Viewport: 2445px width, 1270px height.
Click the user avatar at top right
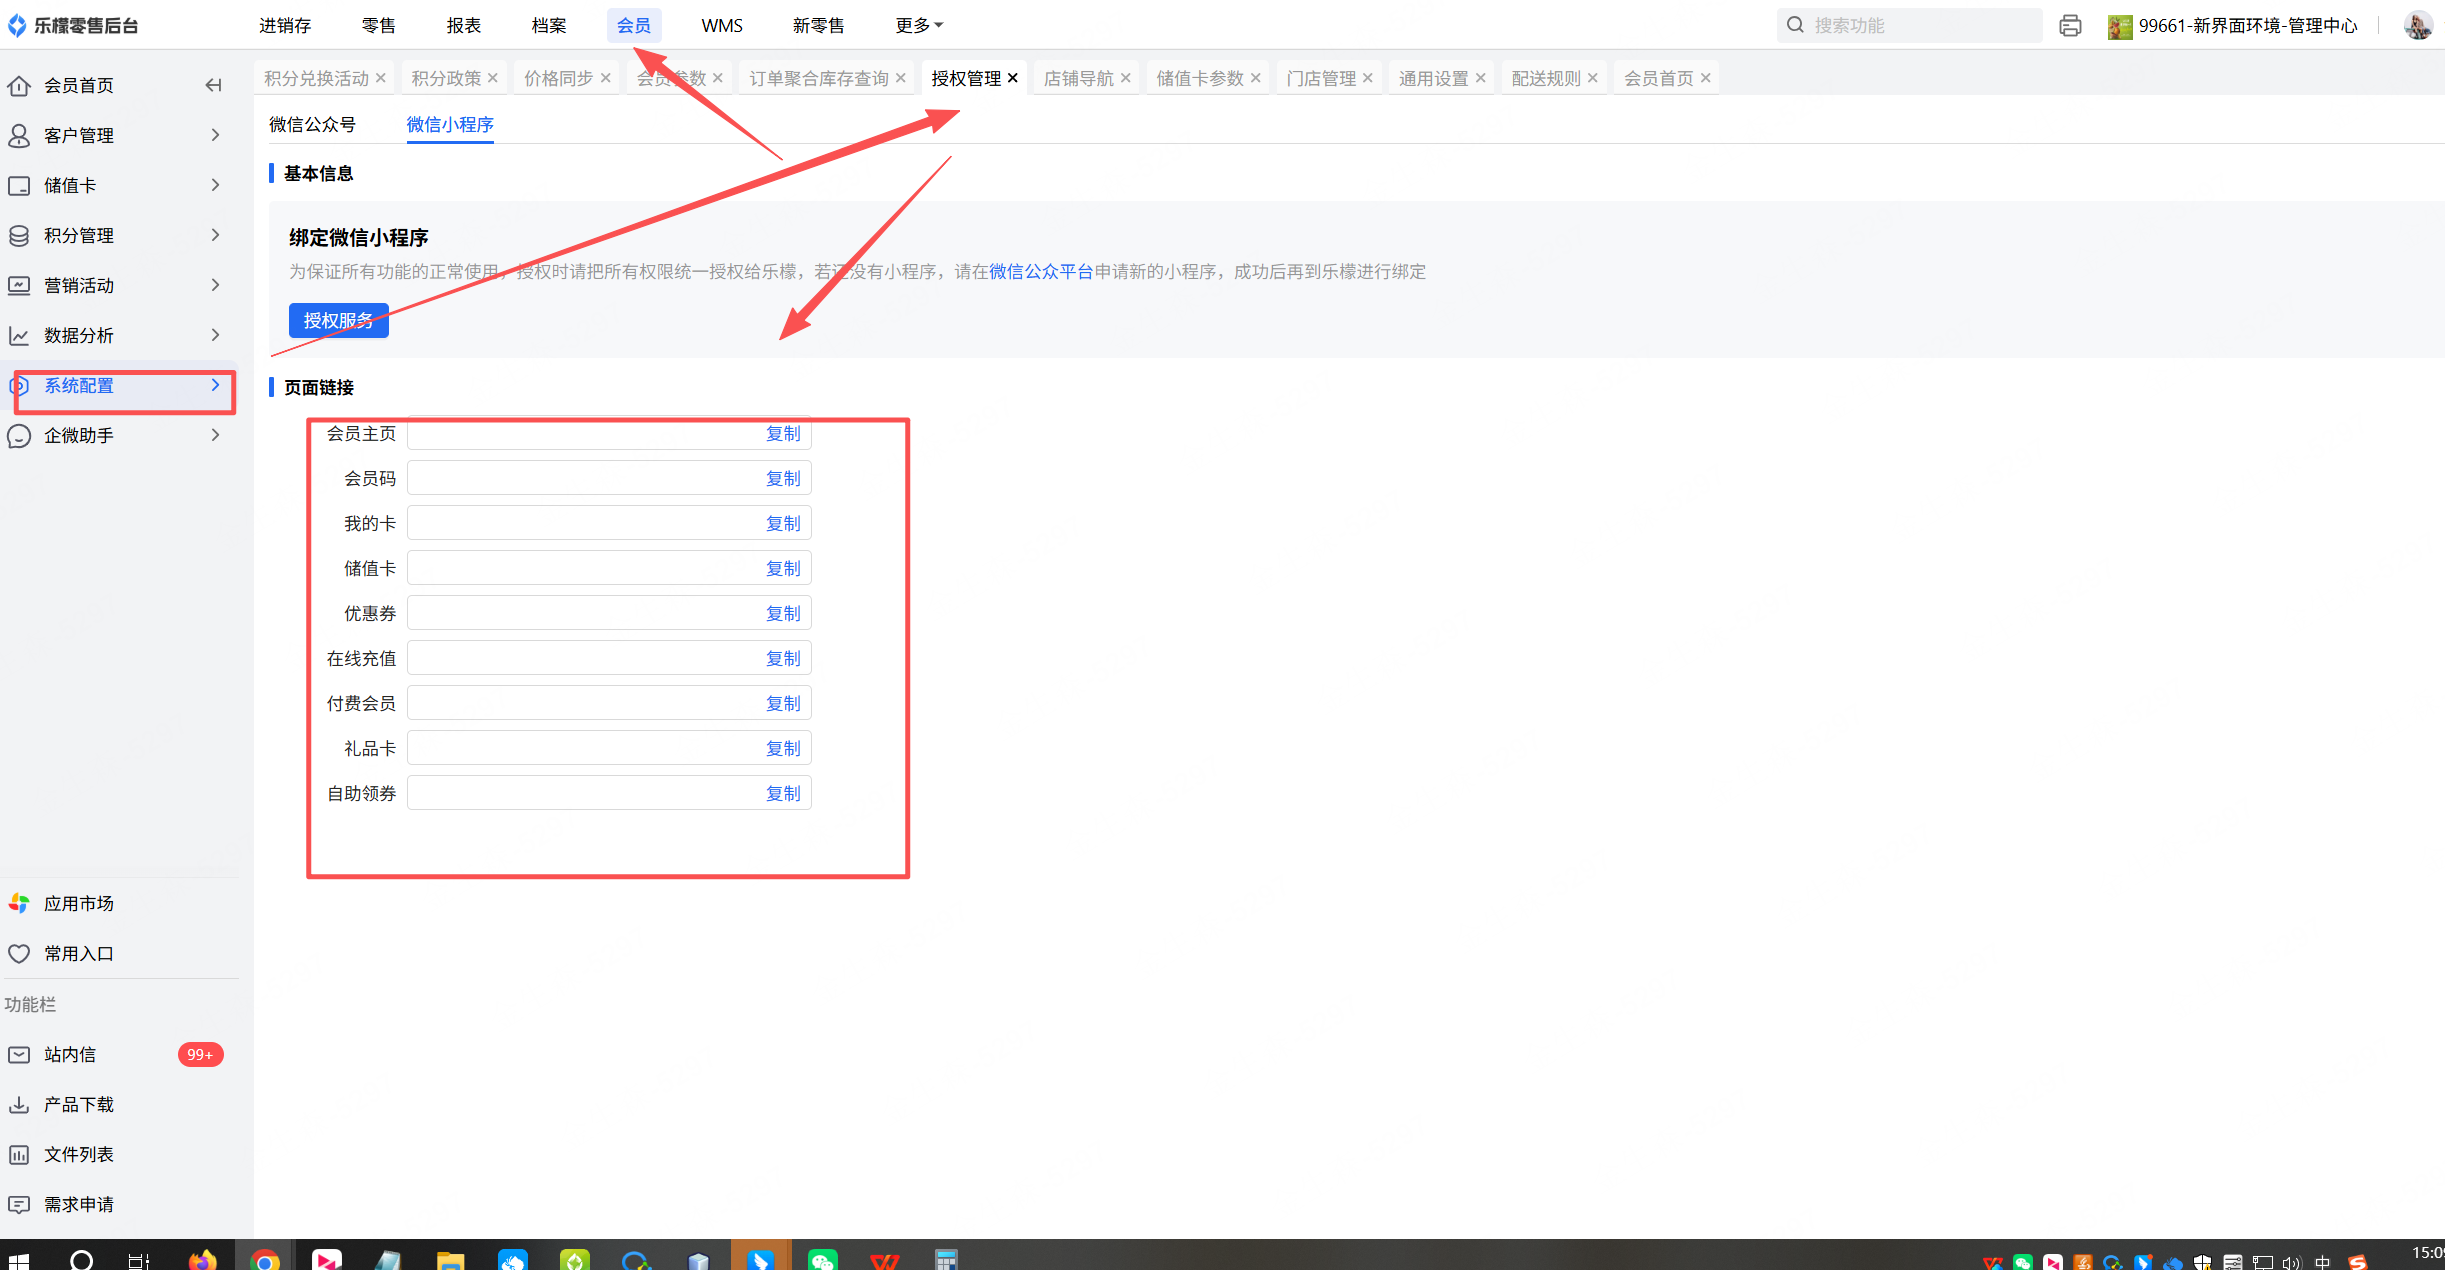2417,25
